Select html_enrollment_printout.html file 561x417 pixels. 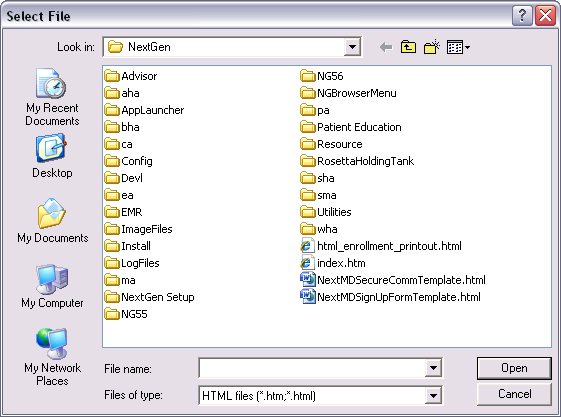coord(381,246)
